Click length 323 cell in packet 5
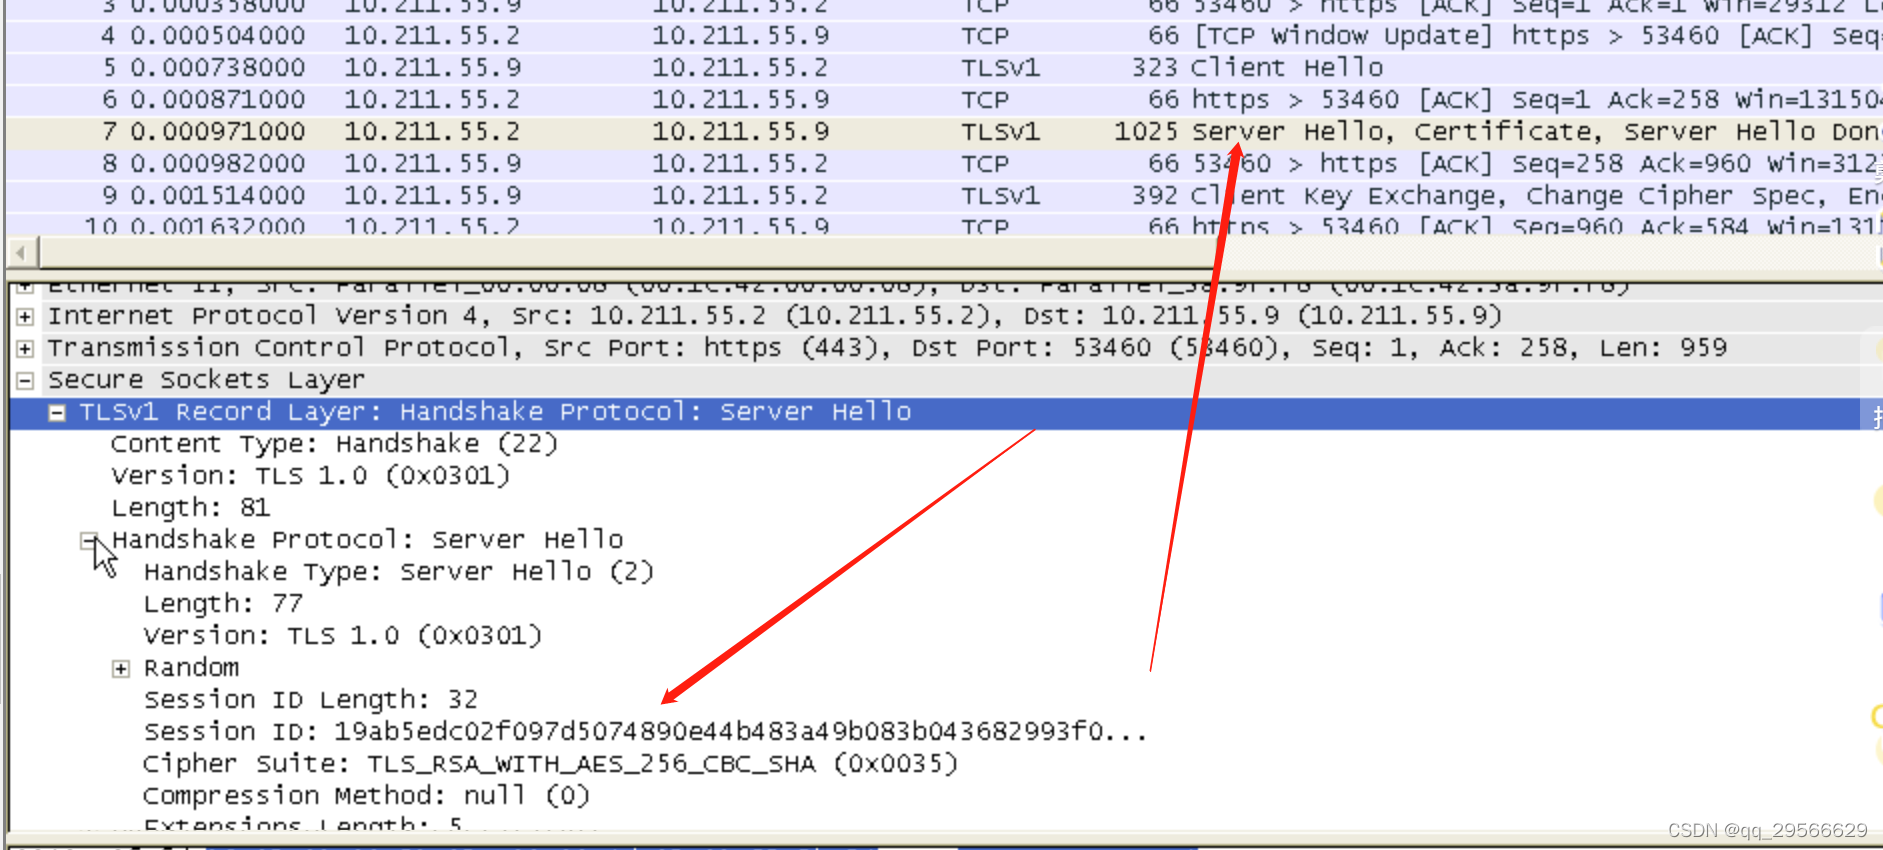1883x850 pixels. (1155, 68)
